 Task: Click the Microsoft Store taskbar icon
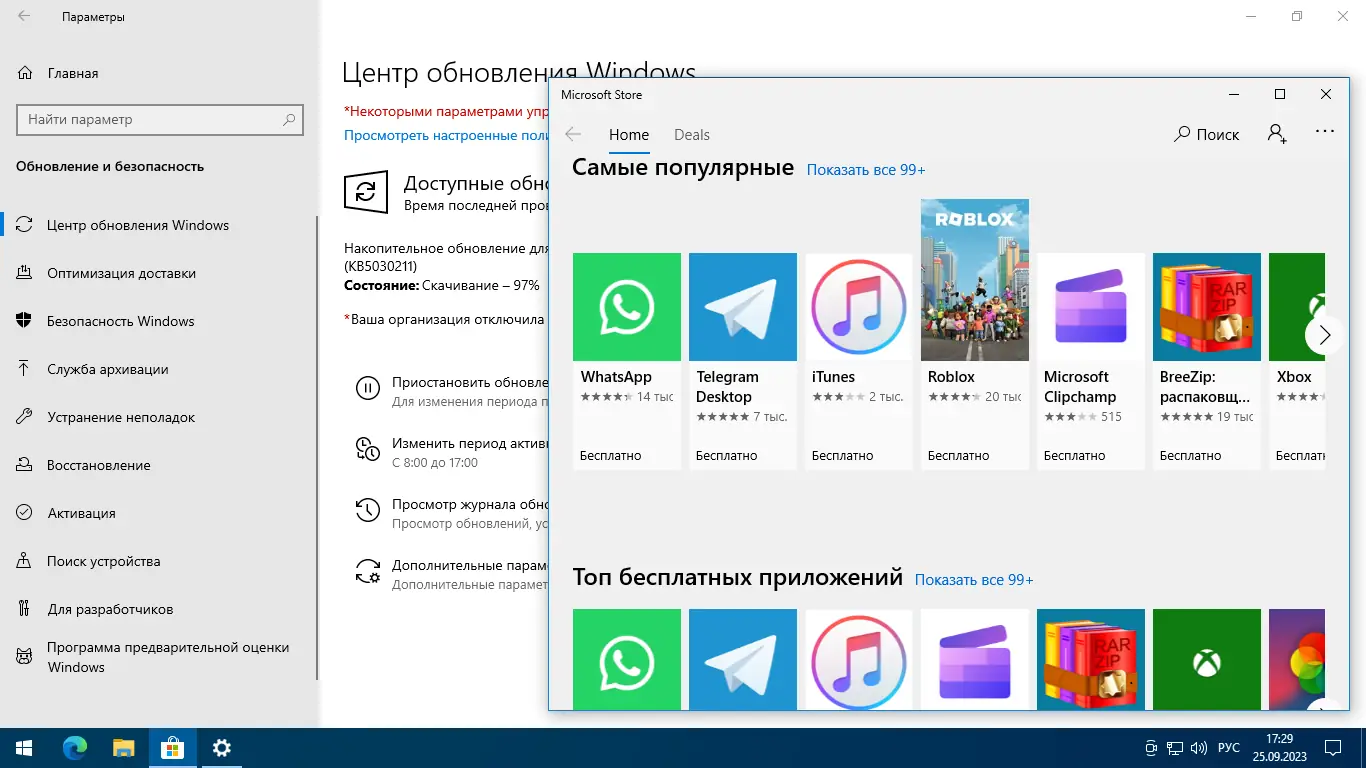(x=172, y=748)
